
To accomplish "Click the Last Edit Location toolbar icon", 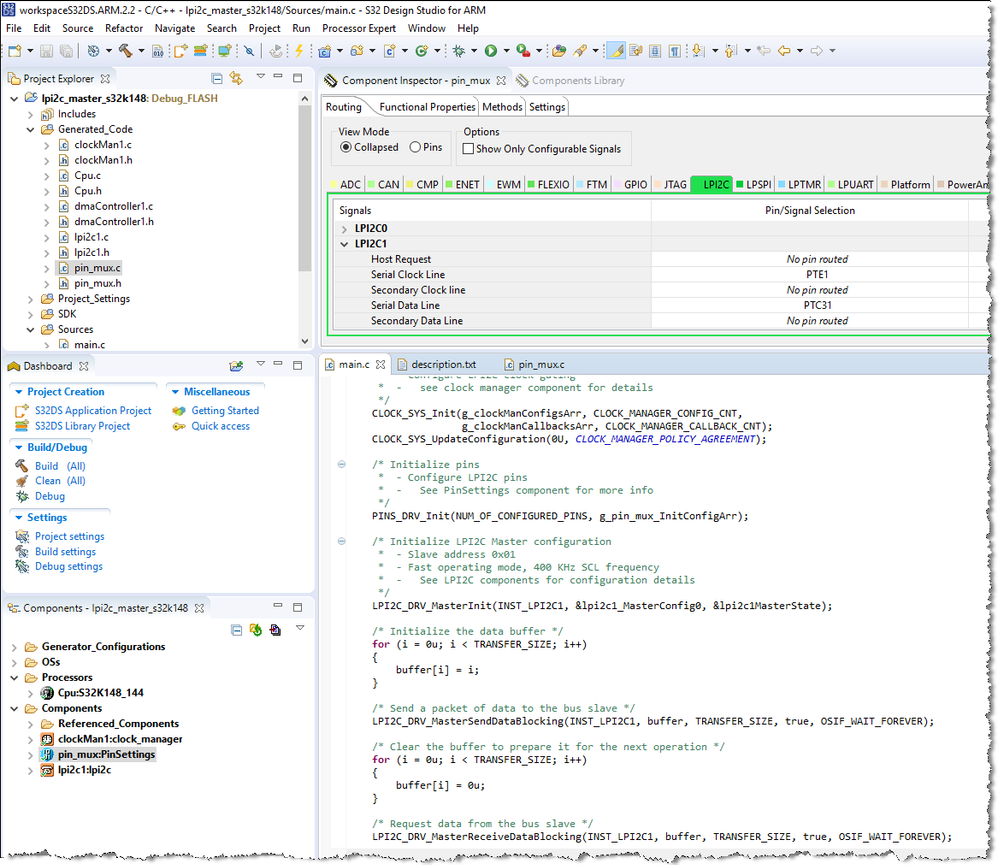I will point(764,51).
